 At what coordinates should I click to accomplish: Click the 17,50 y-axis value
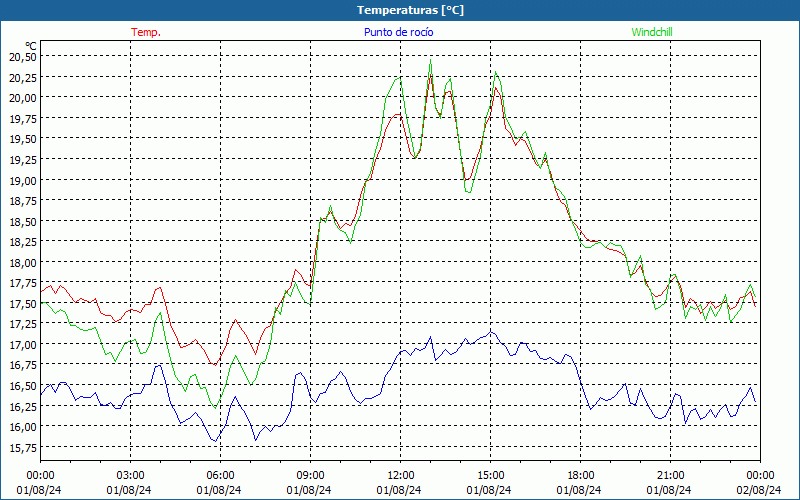click(22, 303)
